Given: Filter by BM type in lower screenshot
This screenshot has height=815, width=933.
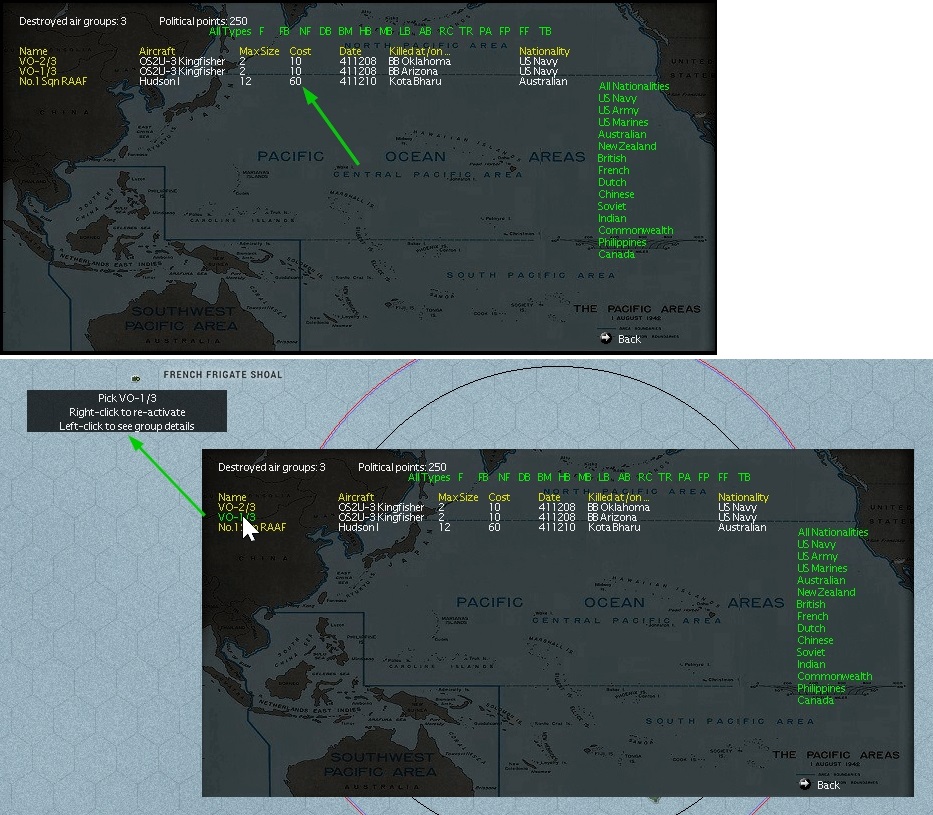Looking at the screenshot, I should tap(544, 477).
